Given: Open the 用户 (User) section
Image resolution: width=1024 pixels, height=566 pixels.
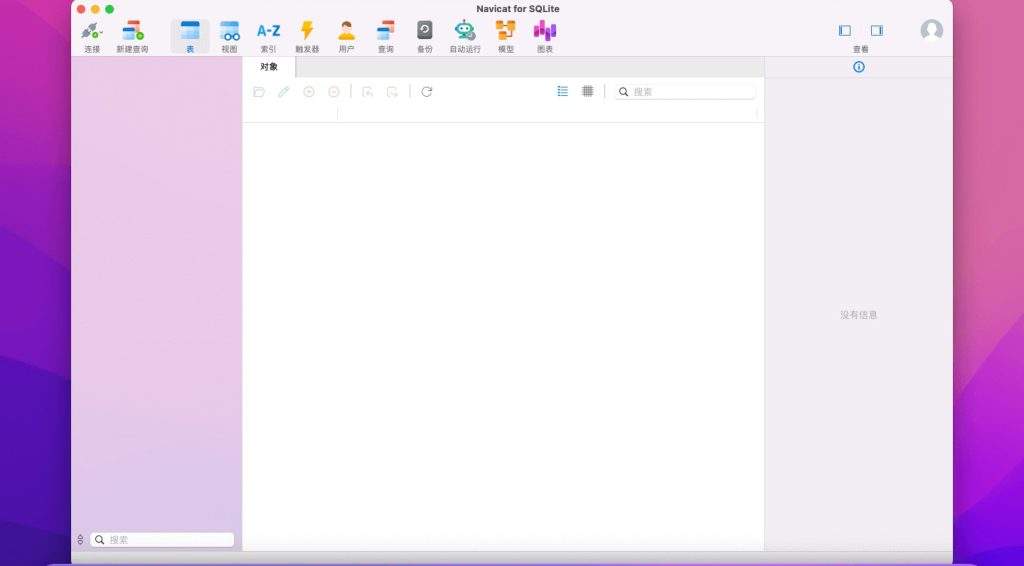Looking at the screenshot, I should [x=346, y=31].
